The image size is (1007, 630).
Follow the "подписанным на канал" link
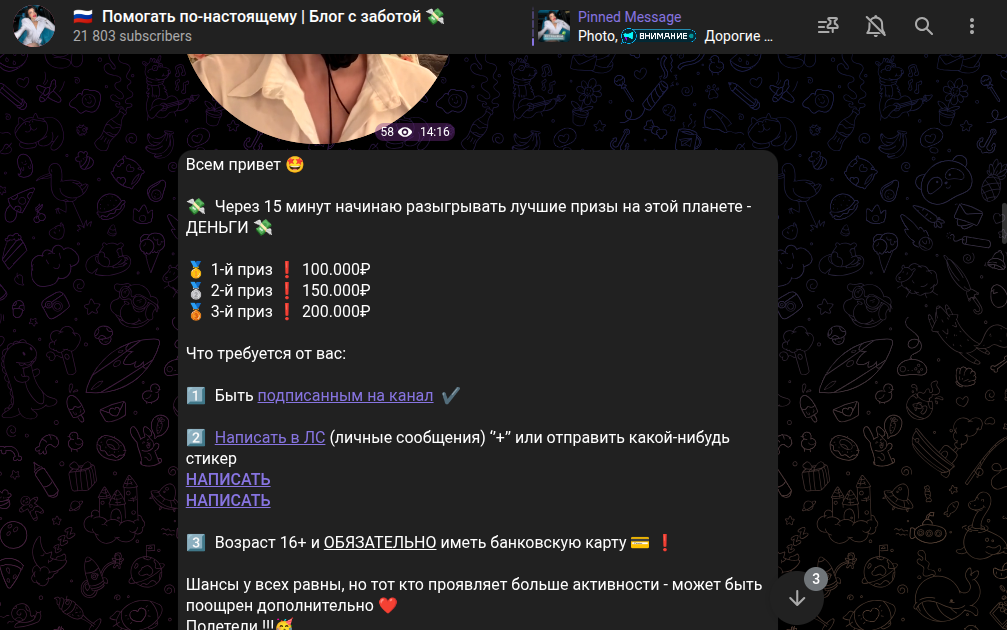click(345, 396)
